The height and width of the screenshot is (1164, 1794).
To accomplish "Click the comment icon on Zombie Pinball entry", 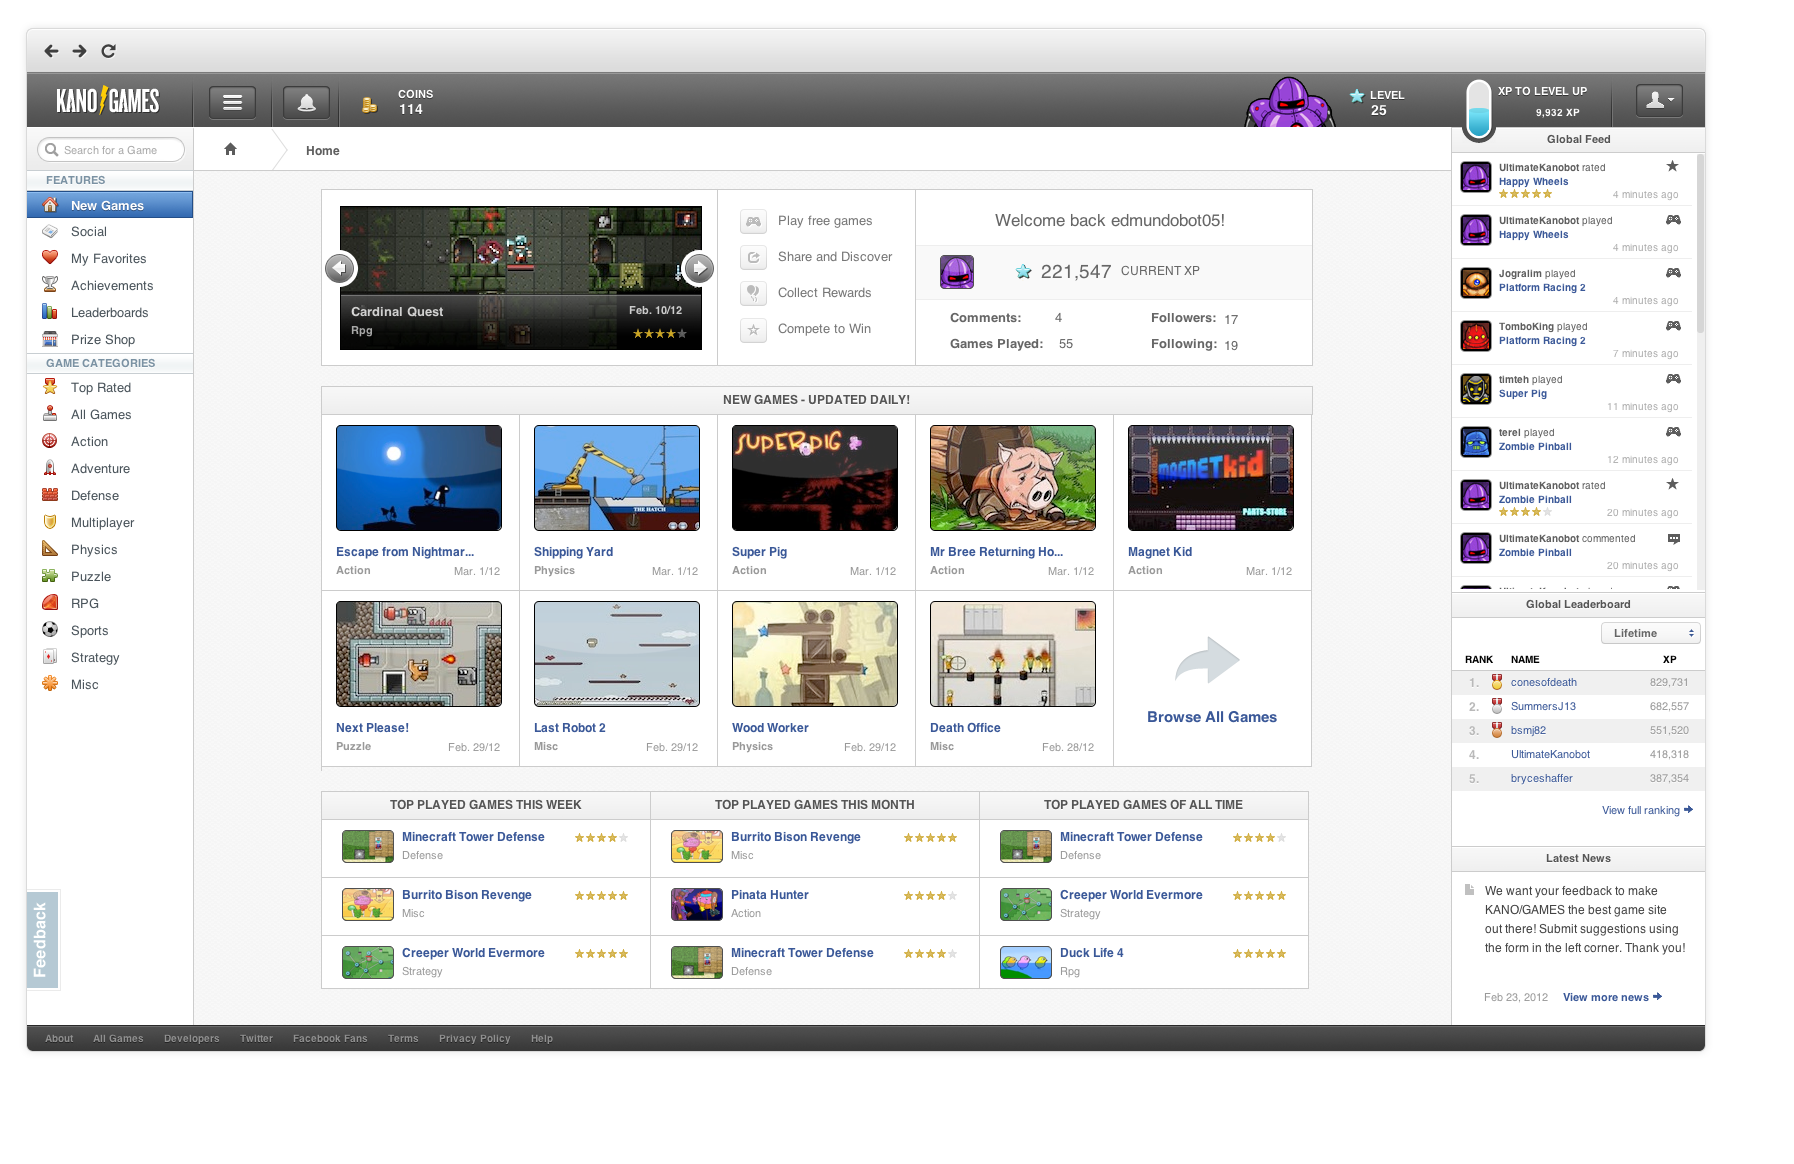I will click(x=1674, y=539).
